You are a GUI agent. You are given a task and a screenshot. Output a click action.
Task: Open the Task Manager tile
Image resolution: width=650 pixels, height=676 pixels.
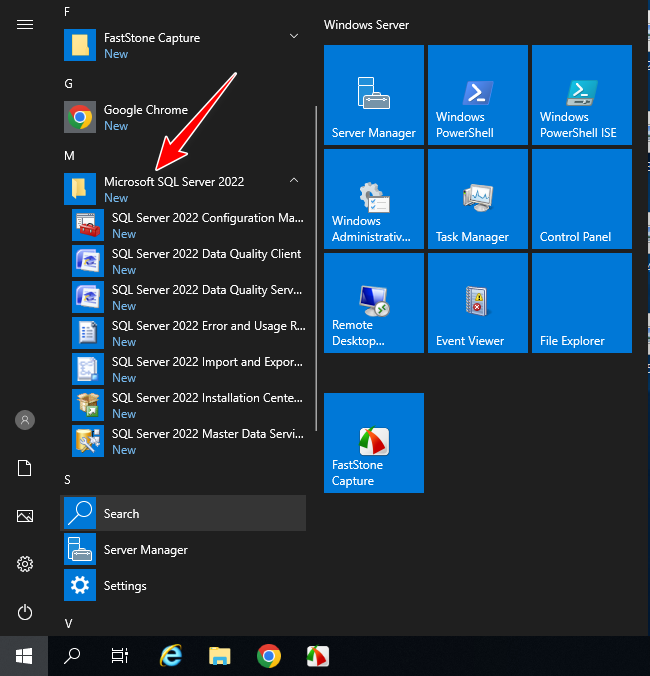pos(478,199)
